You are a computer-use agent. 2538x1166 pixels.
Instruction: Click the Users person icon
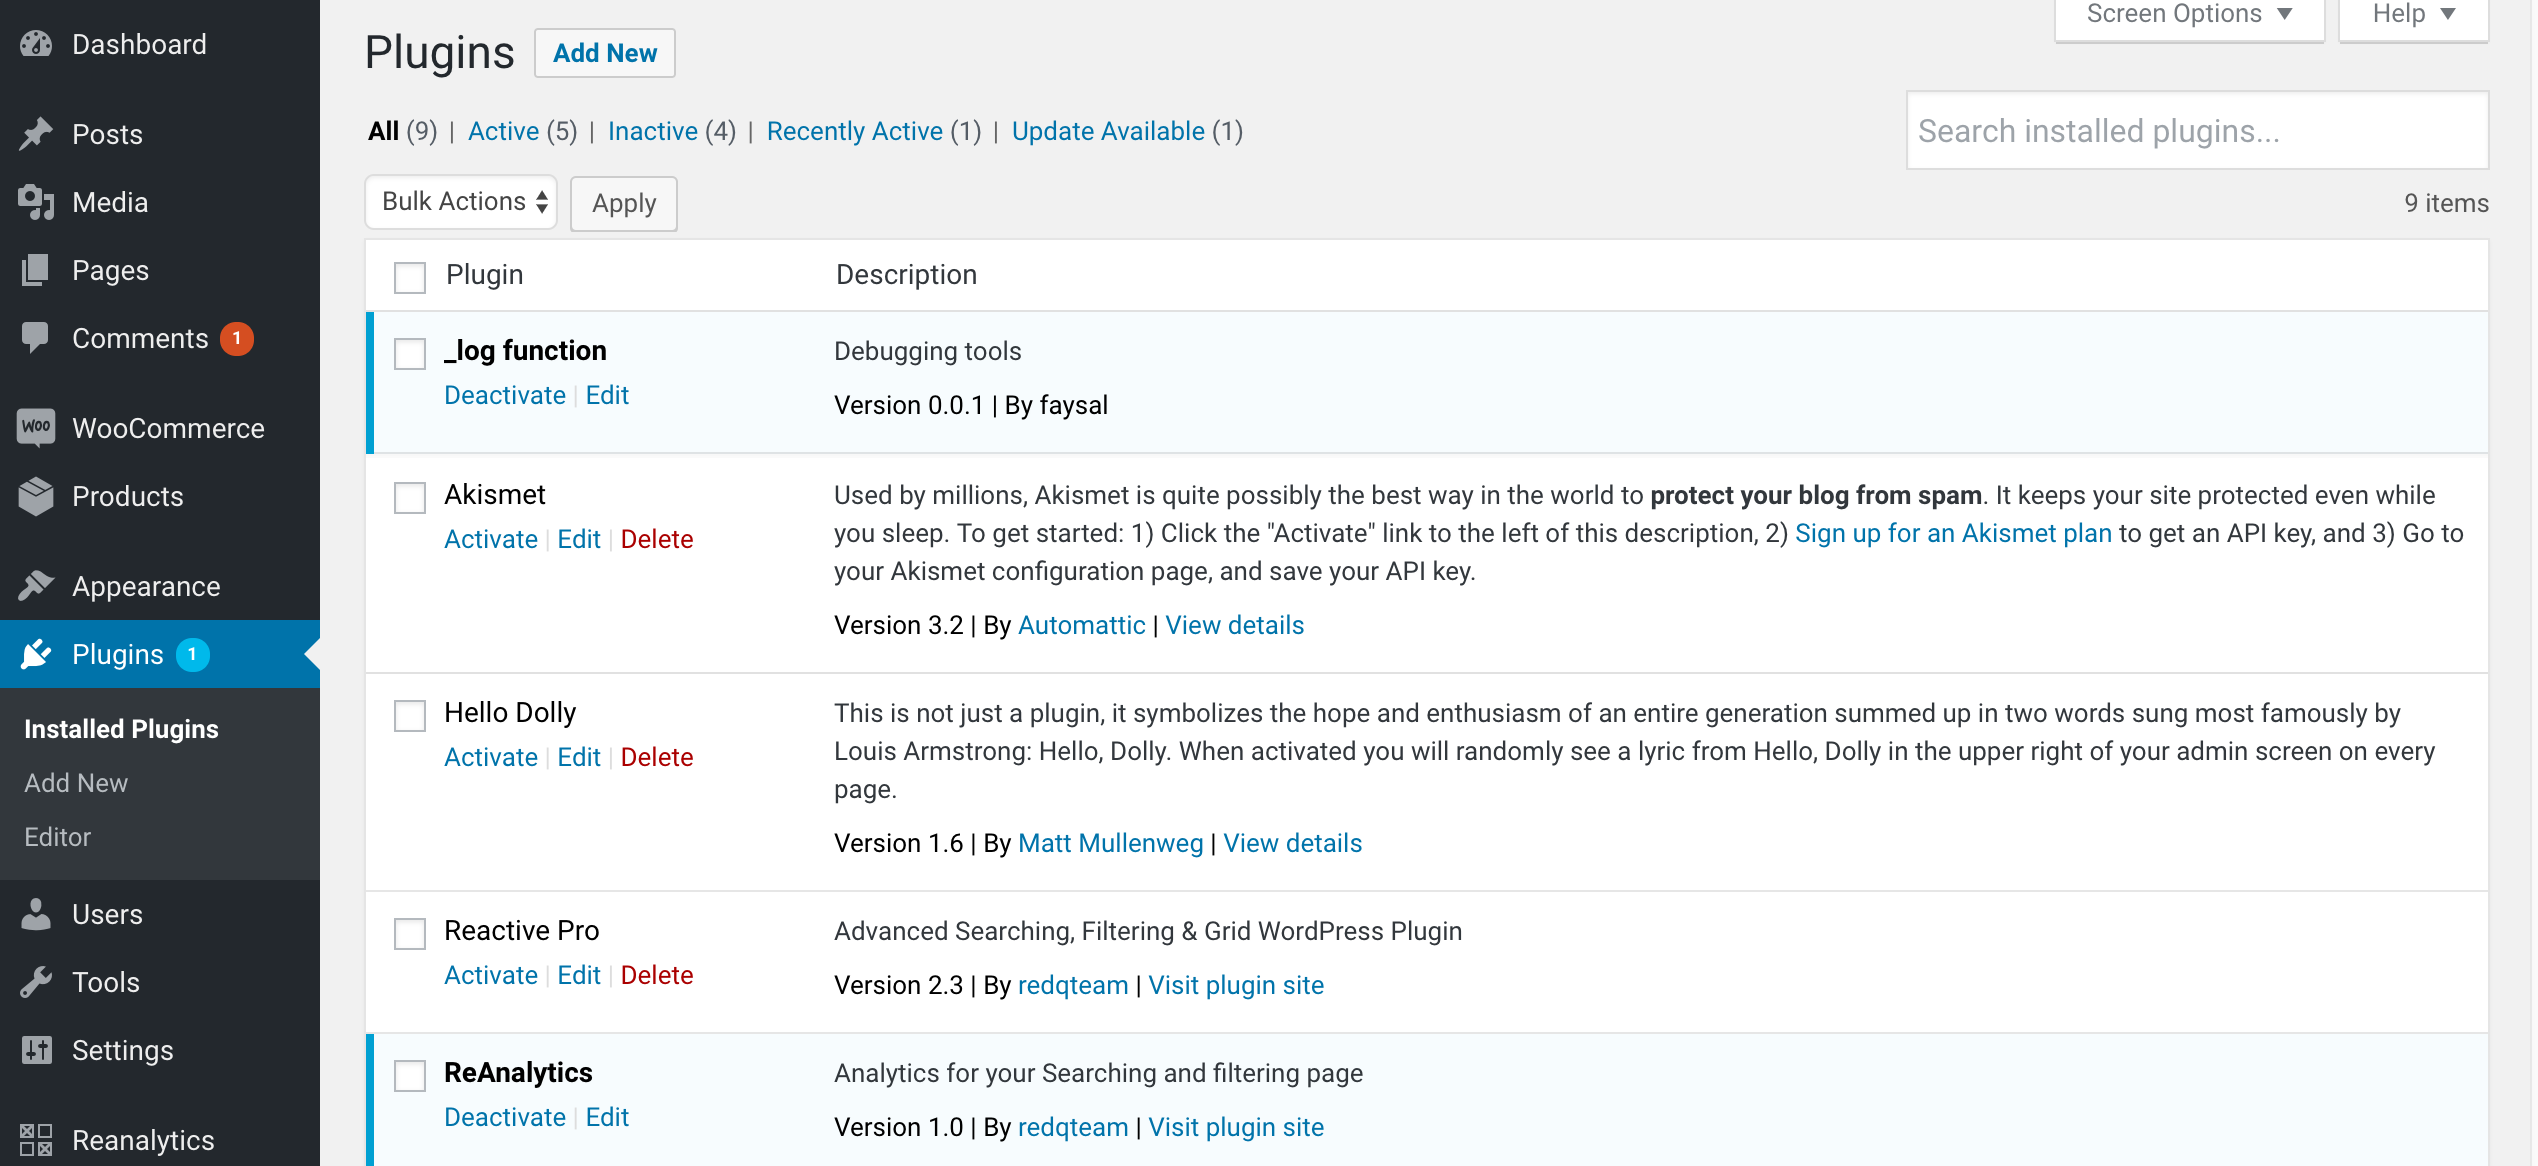tap(36, 914)
